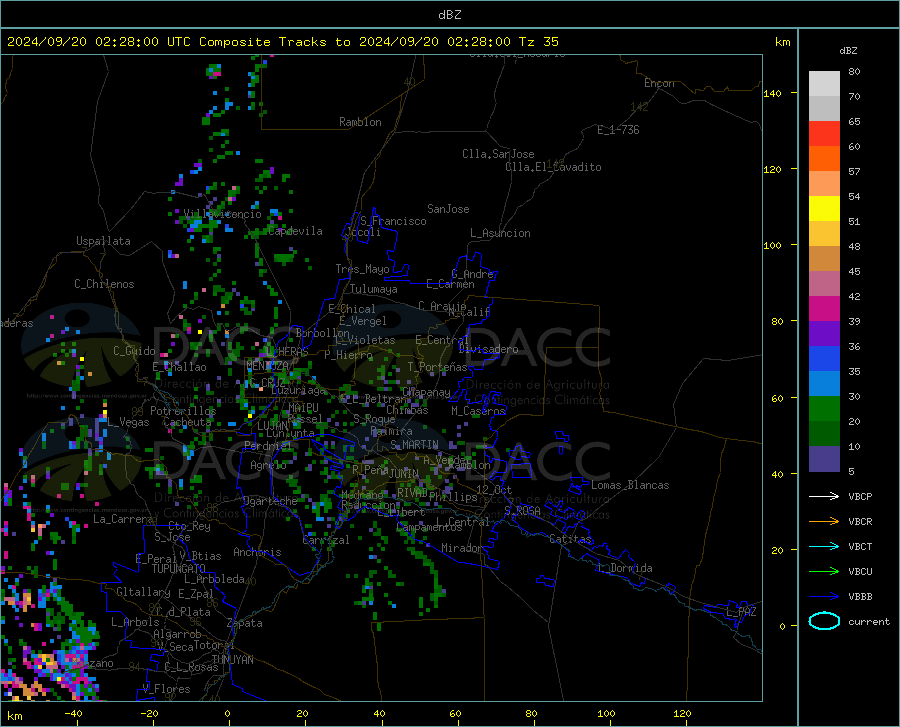Click the 120 km mark on the horizontal axis
This screenshot has width=900, height=727.
pyautogui.click(x=682, y=713)
